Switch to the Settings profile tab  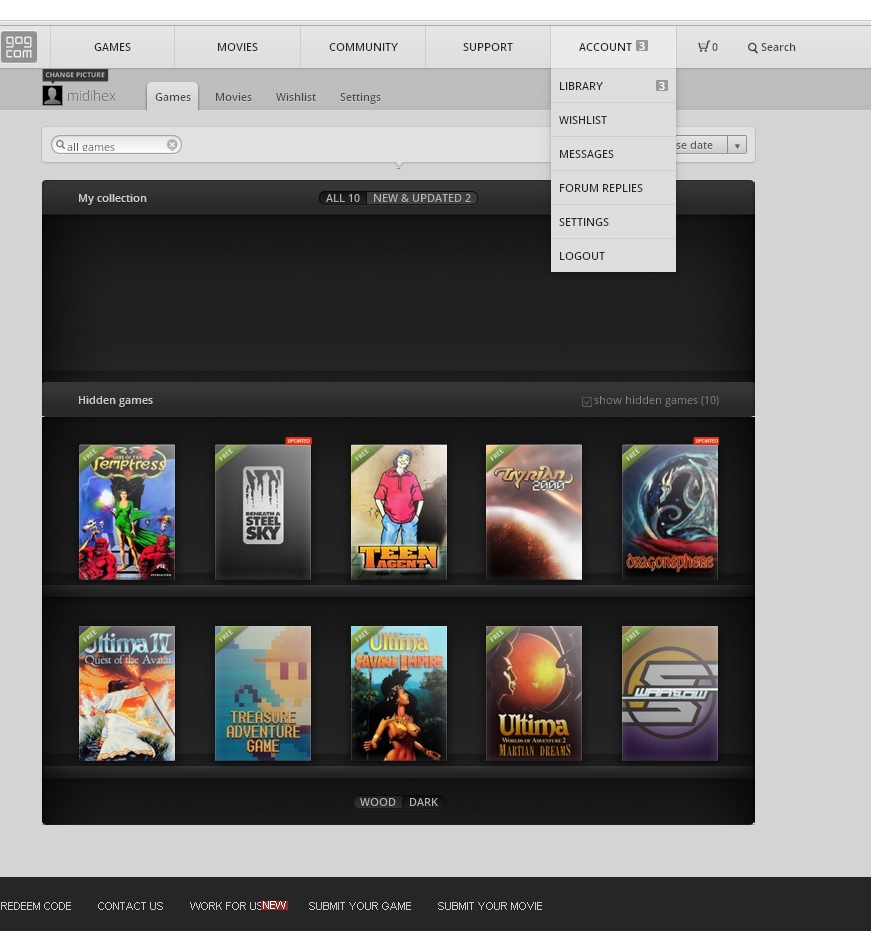360,97
